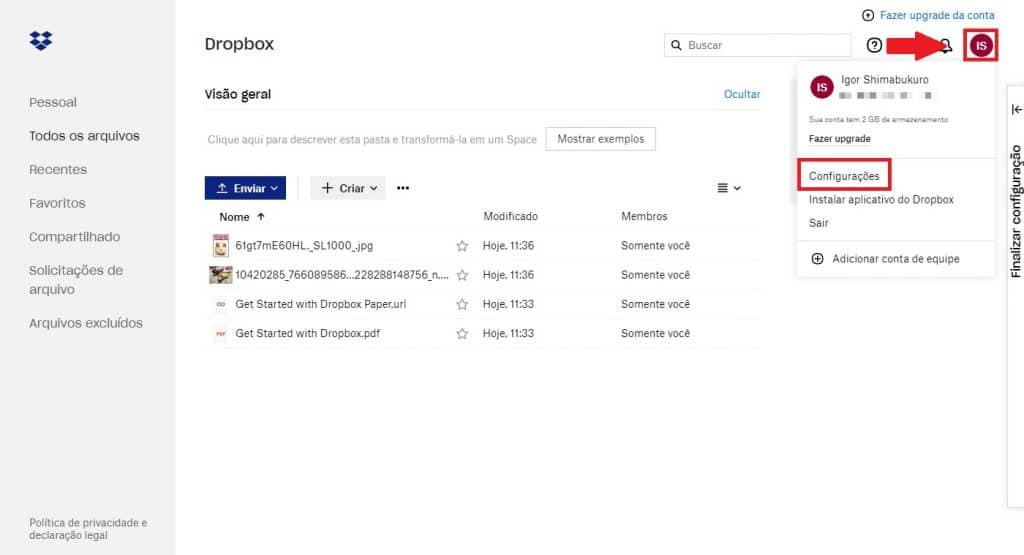The width and height of the screenshot is (1024, 555).
Task: Open Recentes in the sidebar
Action: 58,170
